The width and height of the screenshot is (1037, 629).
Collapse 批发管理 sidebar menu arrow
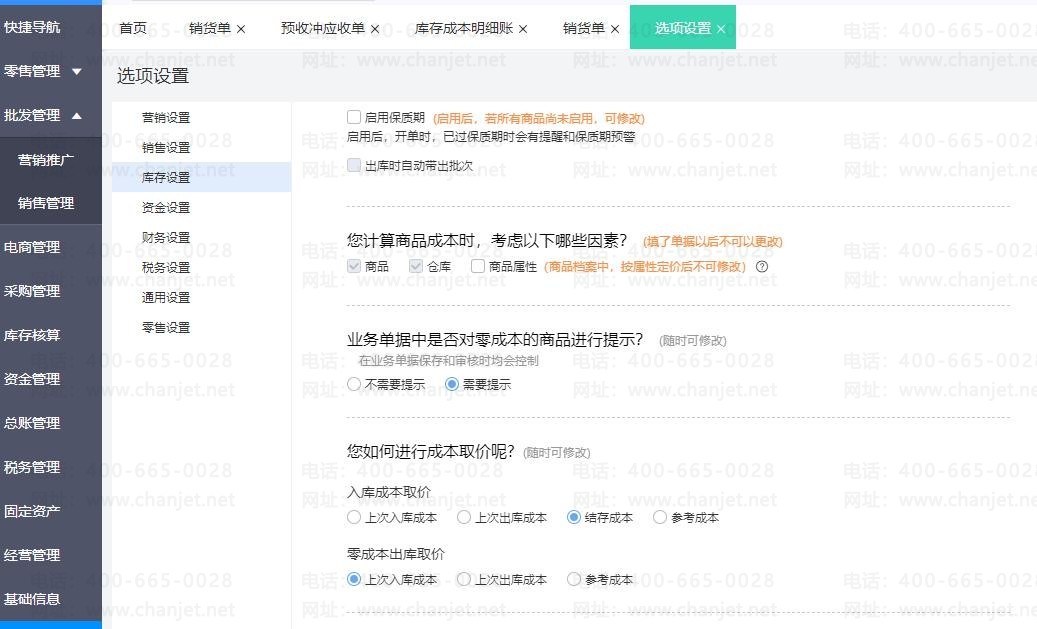tap(77, 116)
